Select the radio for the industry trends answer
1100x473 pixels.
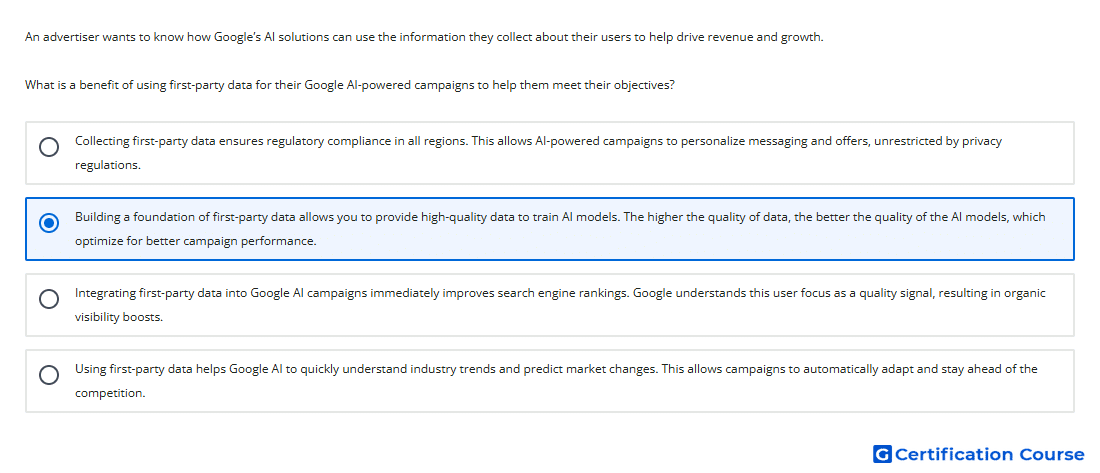[49, 375]
